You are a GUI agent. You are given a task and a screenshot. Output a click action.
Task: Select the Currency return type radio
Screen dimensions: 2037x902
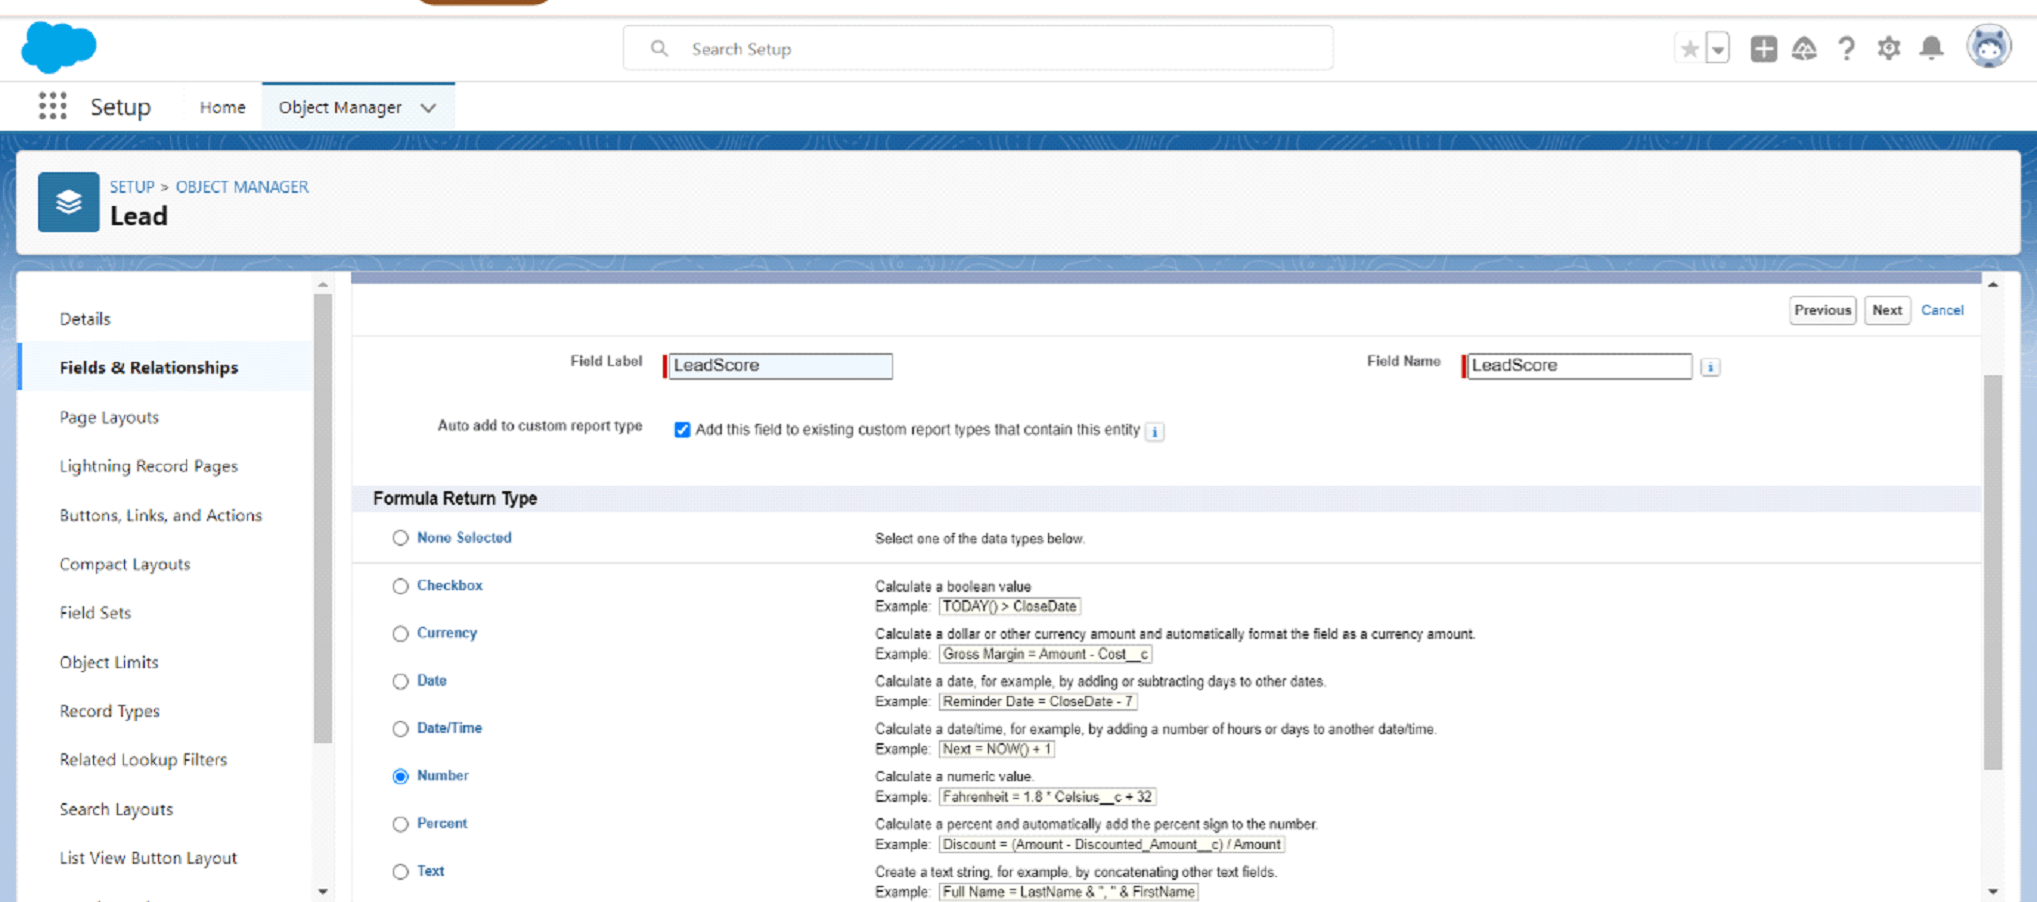pyautogui.click(x=401, y=634)
